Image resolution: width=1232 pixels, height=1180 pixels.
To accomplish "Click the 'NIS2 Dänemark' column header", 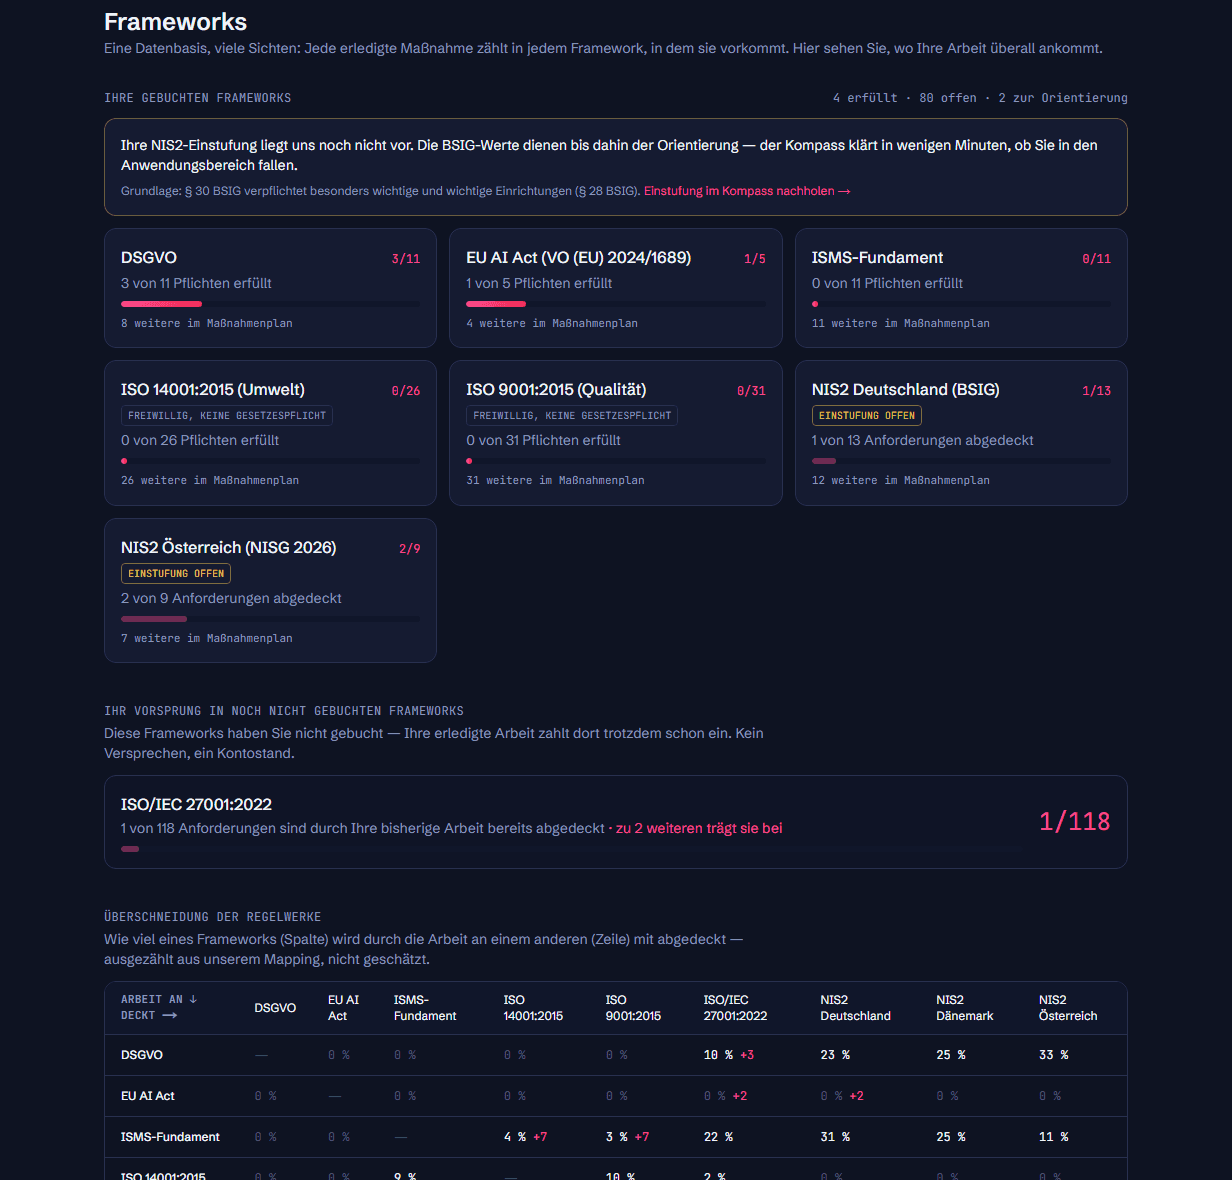I will (x=965, y=1008).
